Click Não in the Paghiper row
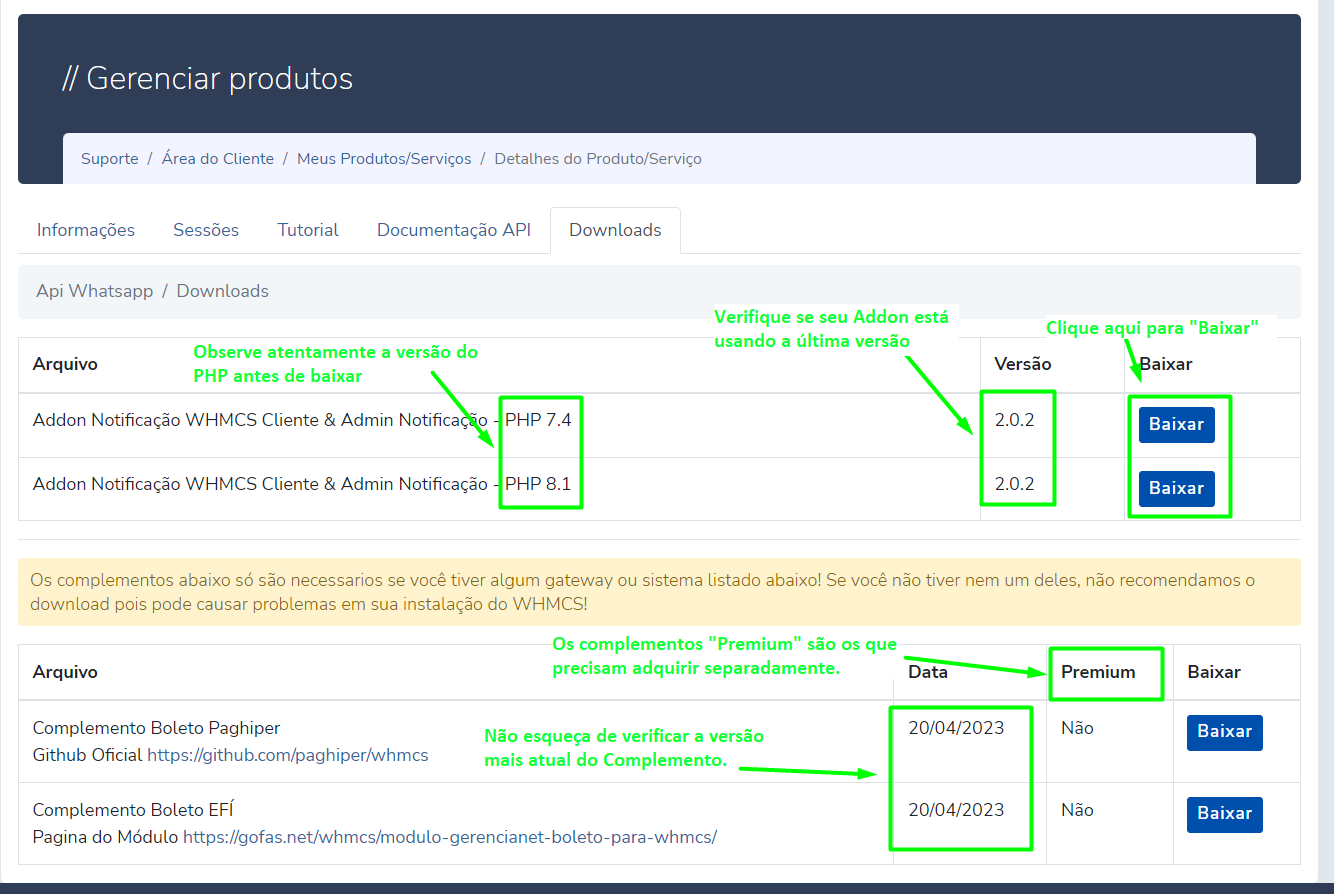The image size is (1334, 894). click(1077, 728)
